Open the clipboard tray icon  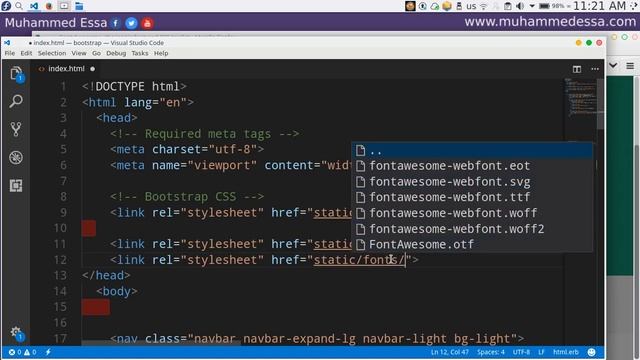point(508,6)
